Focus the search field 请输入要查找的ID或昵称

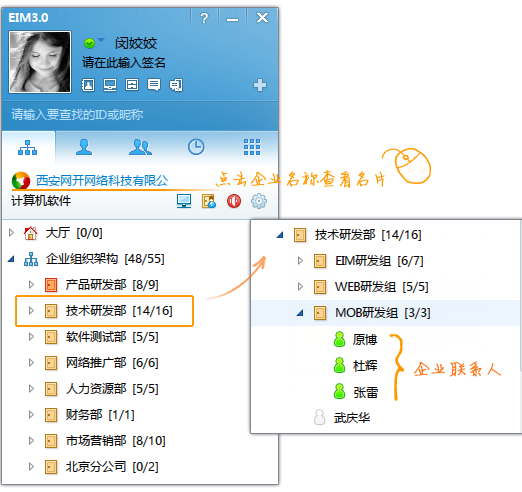tap(140, 115)
